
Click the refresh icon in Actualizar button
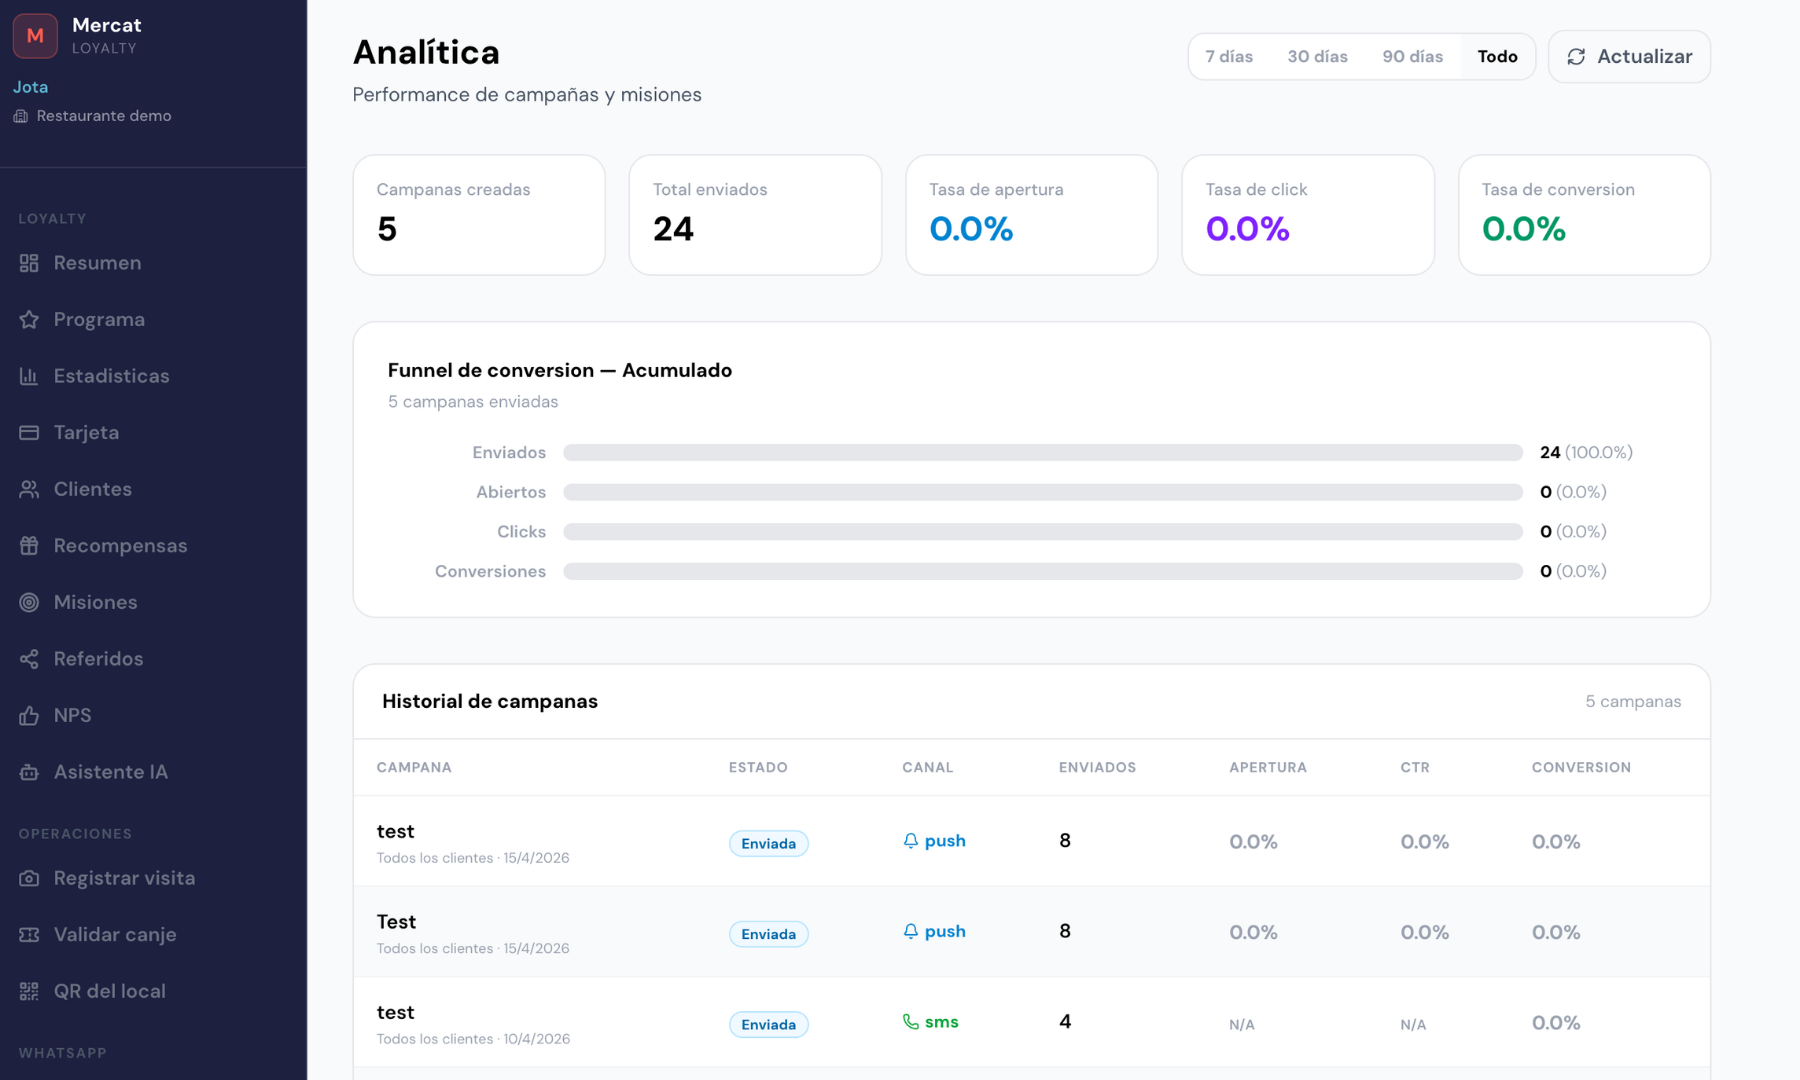(x=1576, y=57)
